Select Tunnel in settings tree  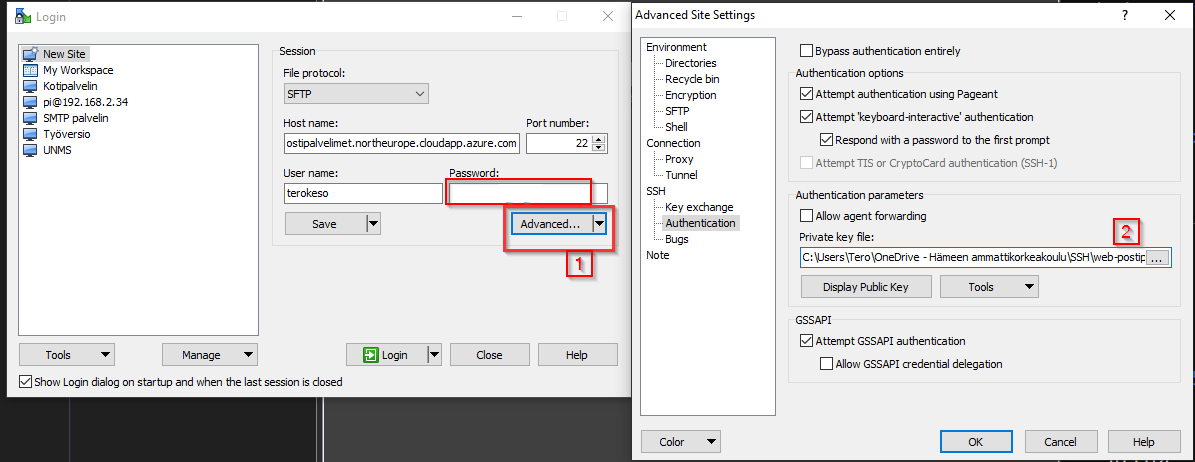[681, 175]
